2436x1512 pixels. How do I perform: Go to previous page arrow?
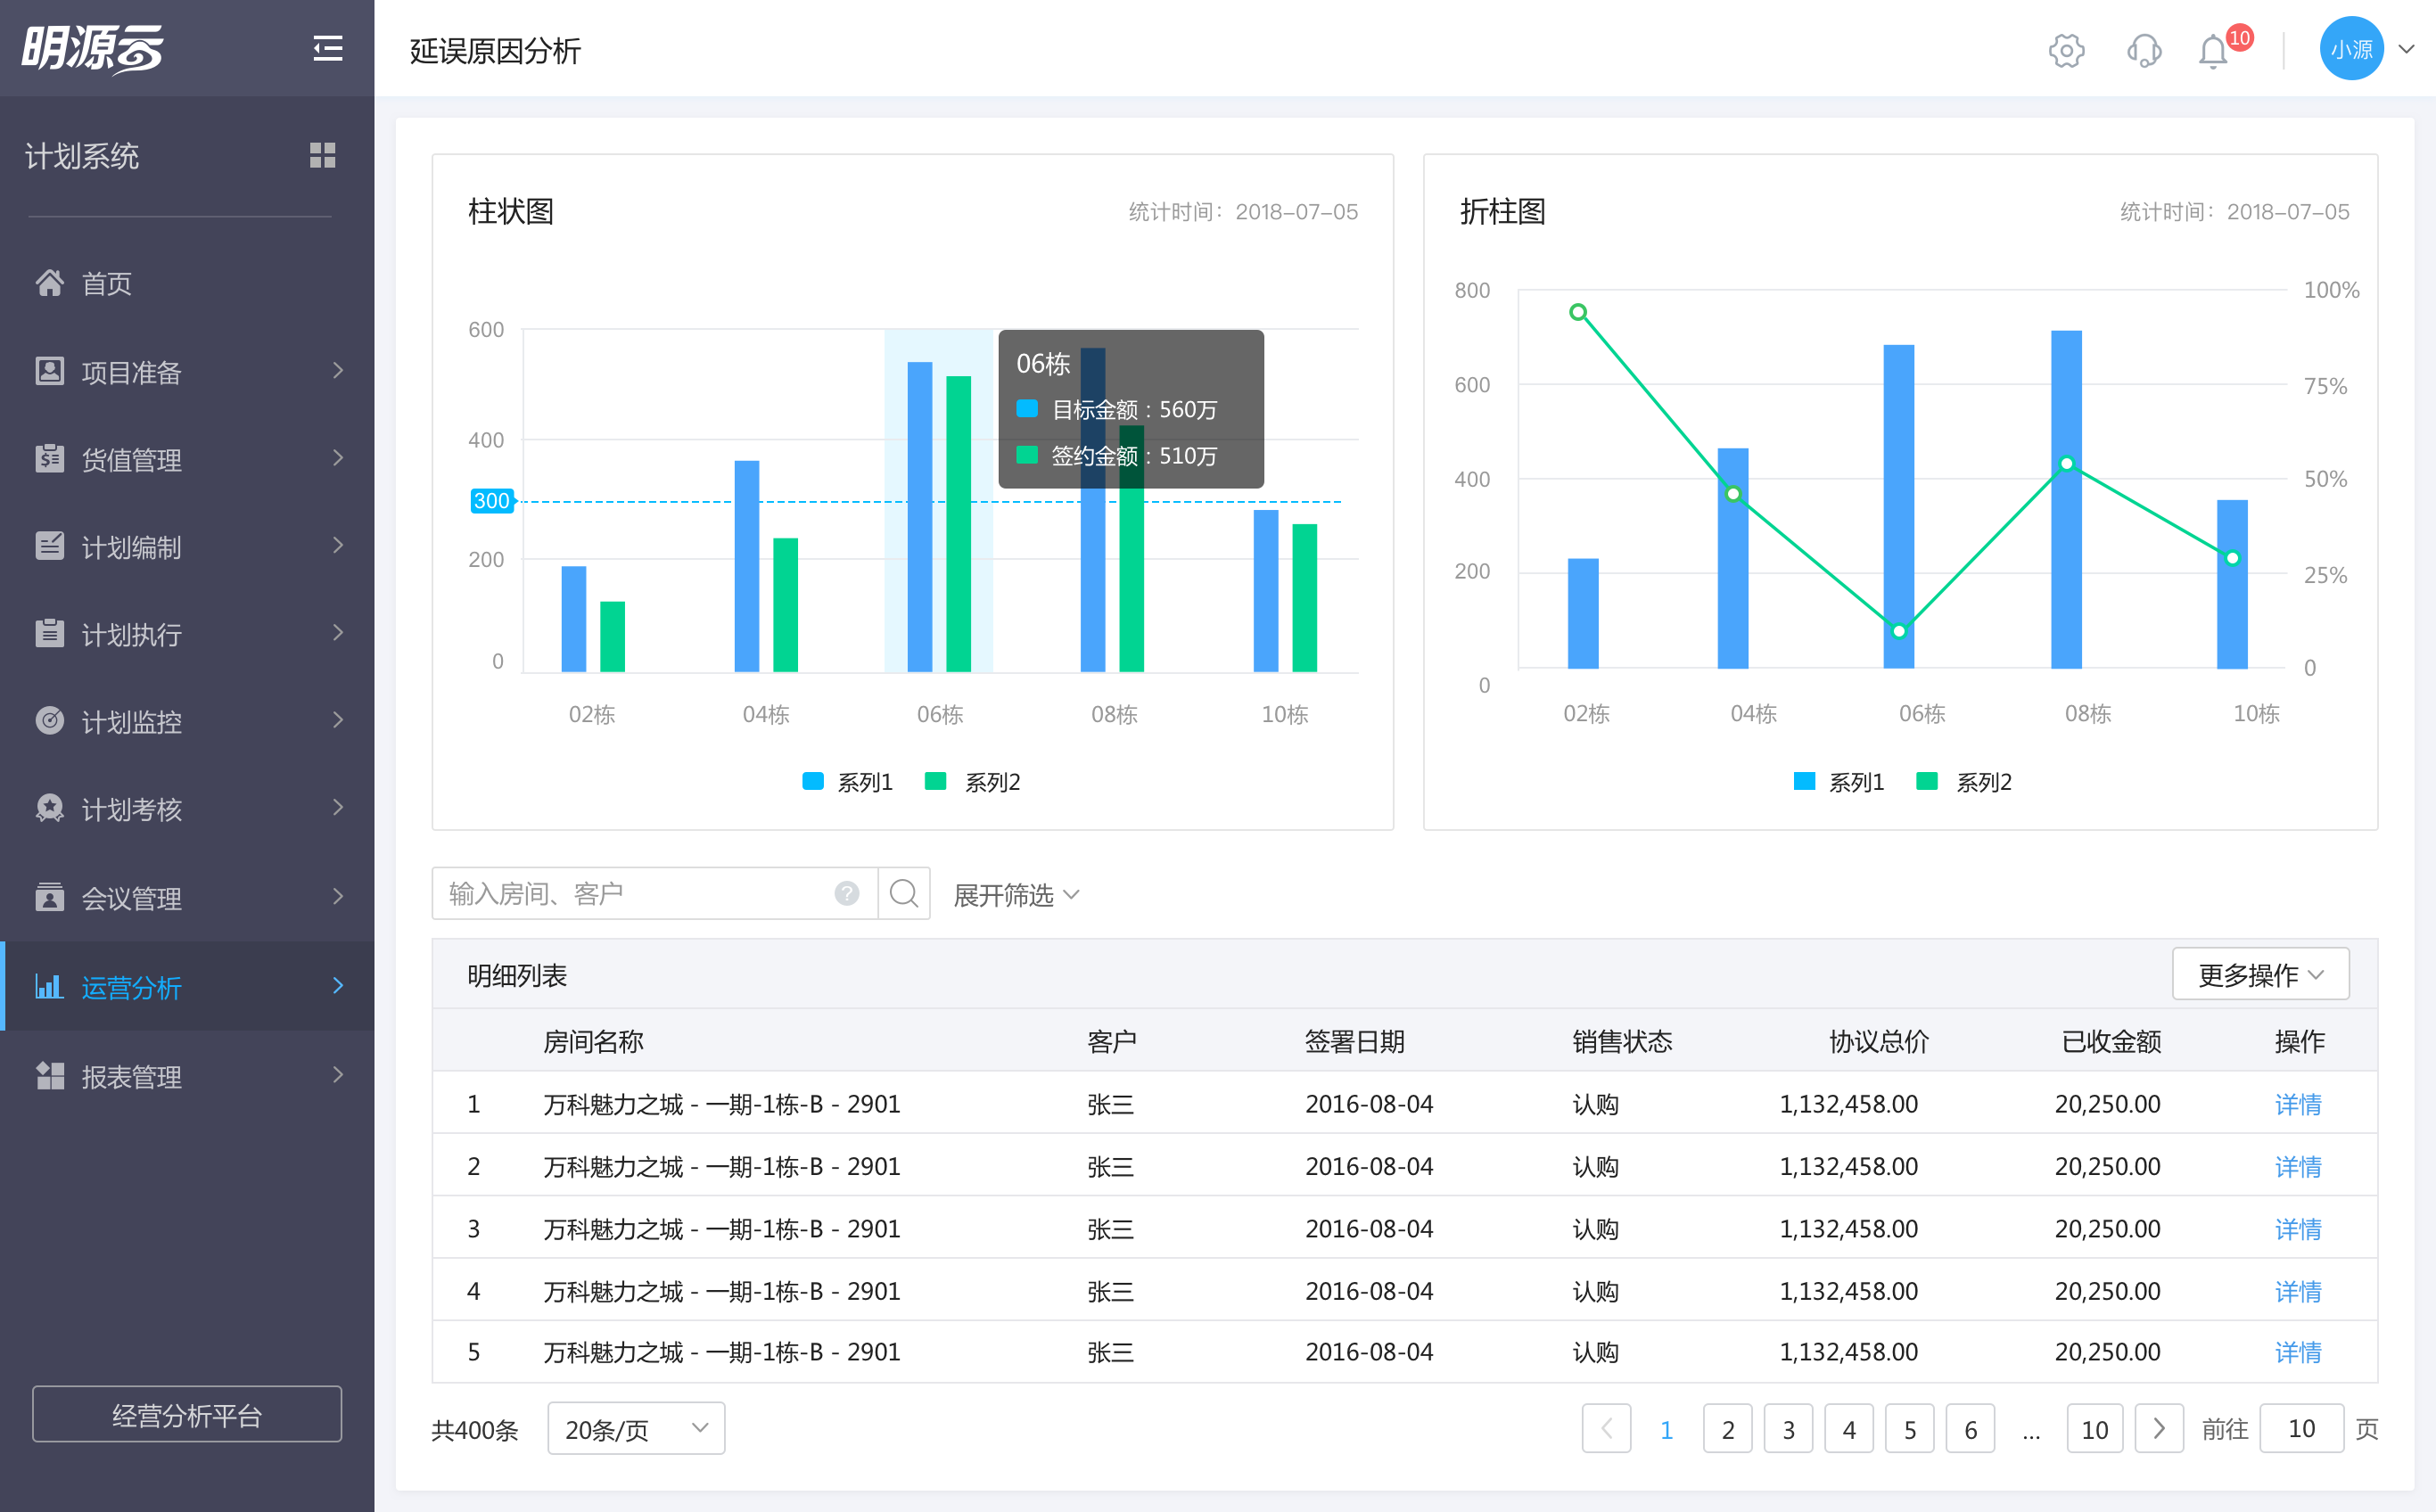coord(1606,1429)
